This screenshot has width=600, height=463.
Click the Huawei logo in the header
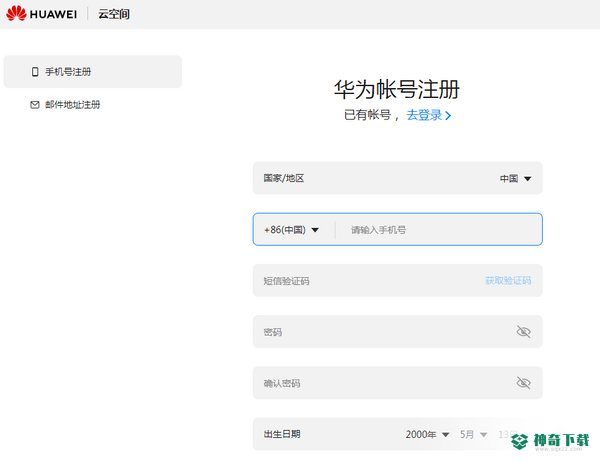(x=41, y=14)
